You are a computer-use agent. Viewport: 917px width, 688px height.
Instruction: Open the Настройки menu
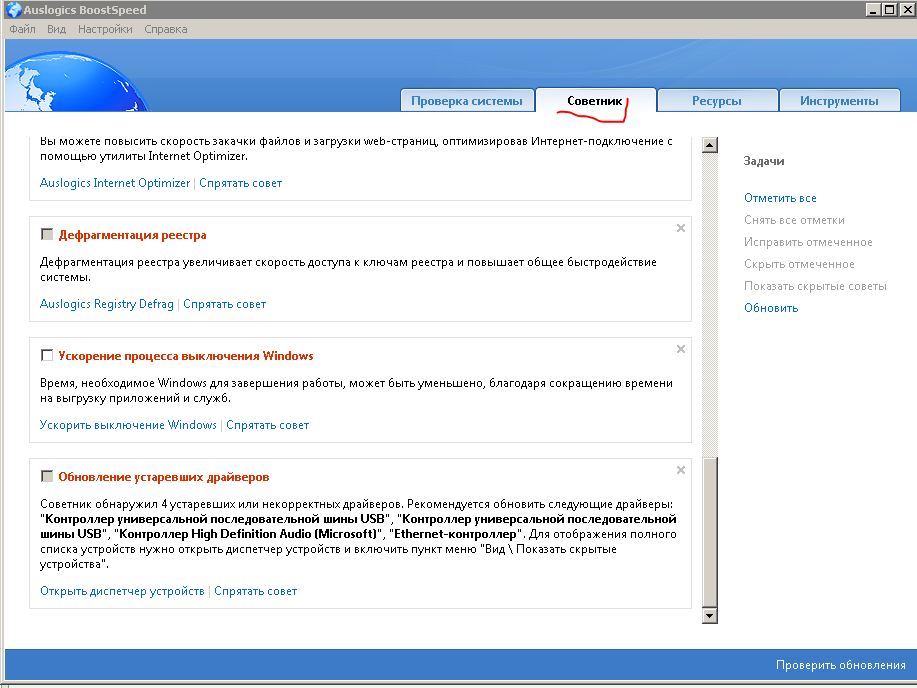[105, 29]
